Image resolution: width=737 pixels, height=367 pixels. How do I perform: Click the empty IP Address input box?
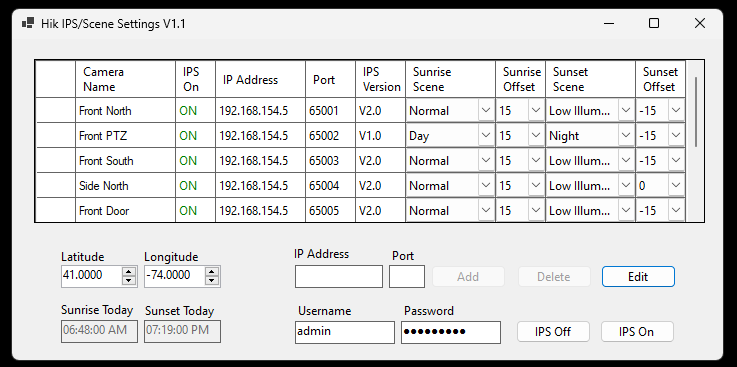tap(339, 276)
